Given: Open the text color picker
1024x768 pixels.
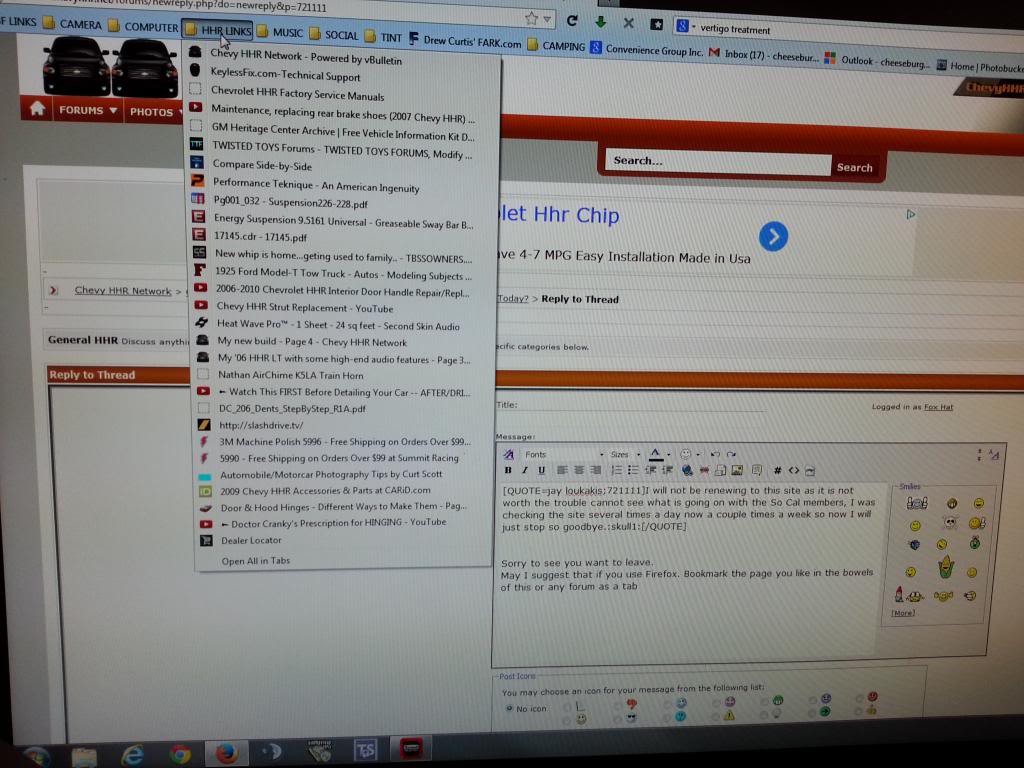Looking at the screenshot, I should pos(656,454).
